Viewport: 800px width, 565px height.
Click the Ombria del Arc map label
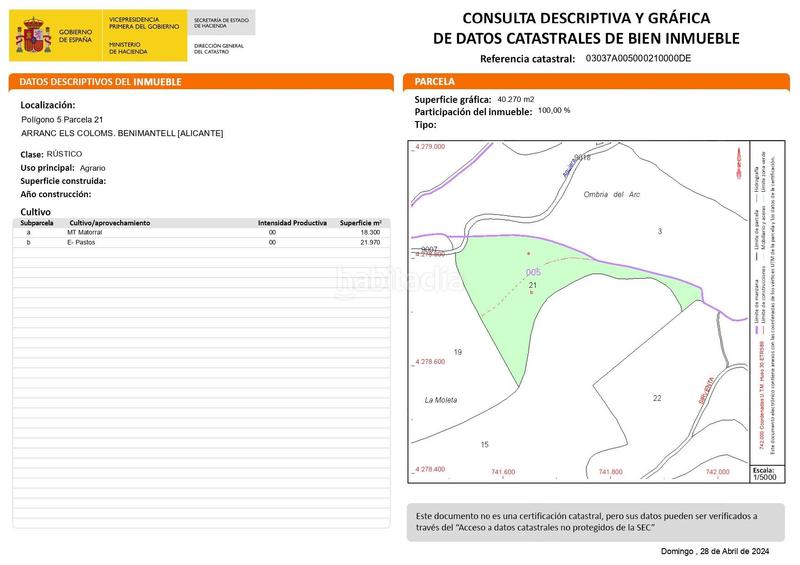click(x=610, y=194)
